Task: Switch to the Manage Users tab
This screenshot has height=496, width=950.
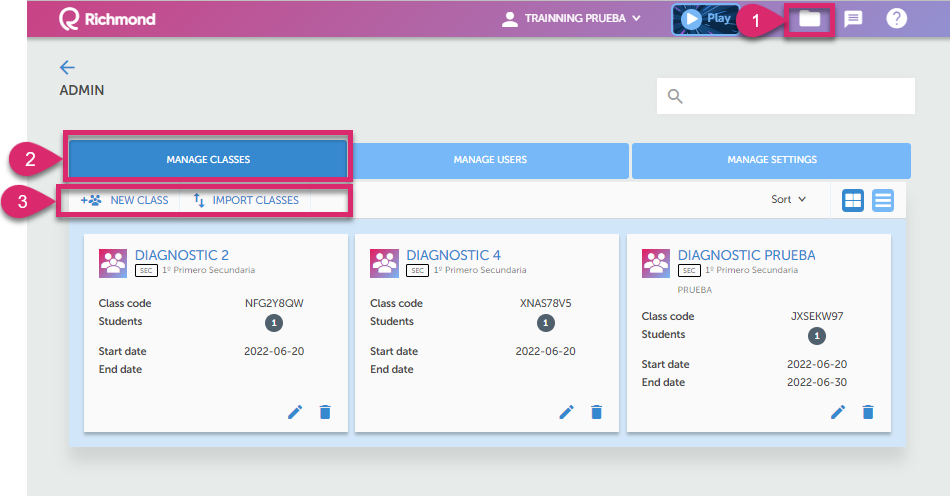Action: [x=490, y=160]
